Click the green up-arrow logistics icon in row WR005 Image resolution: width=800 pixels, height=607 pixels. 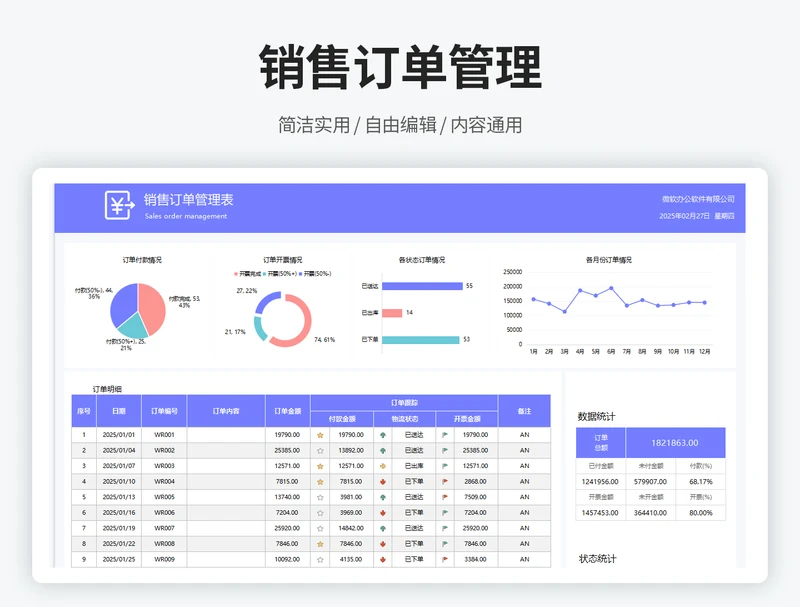[383, 497]
